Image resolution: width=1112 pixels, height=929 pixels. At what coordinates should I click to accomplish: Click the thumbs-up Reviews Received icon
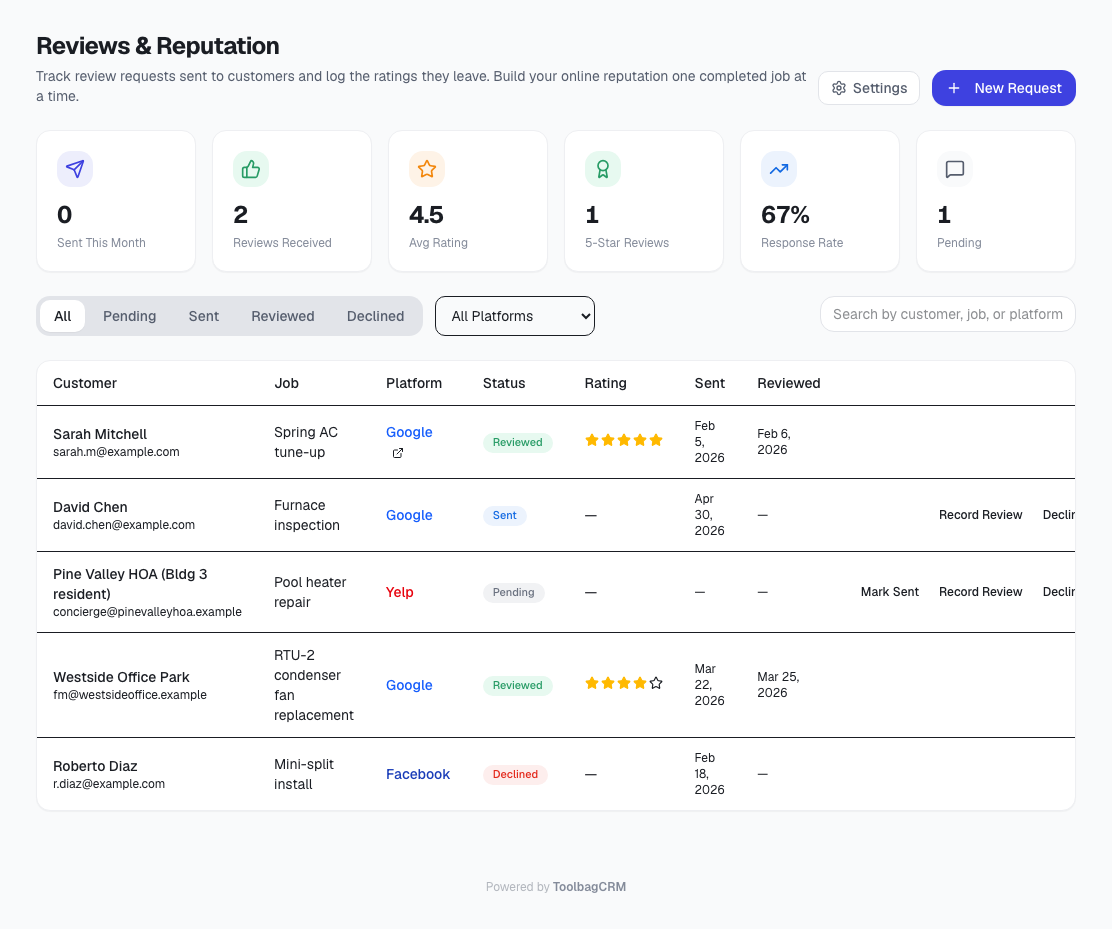click(251, 169)
